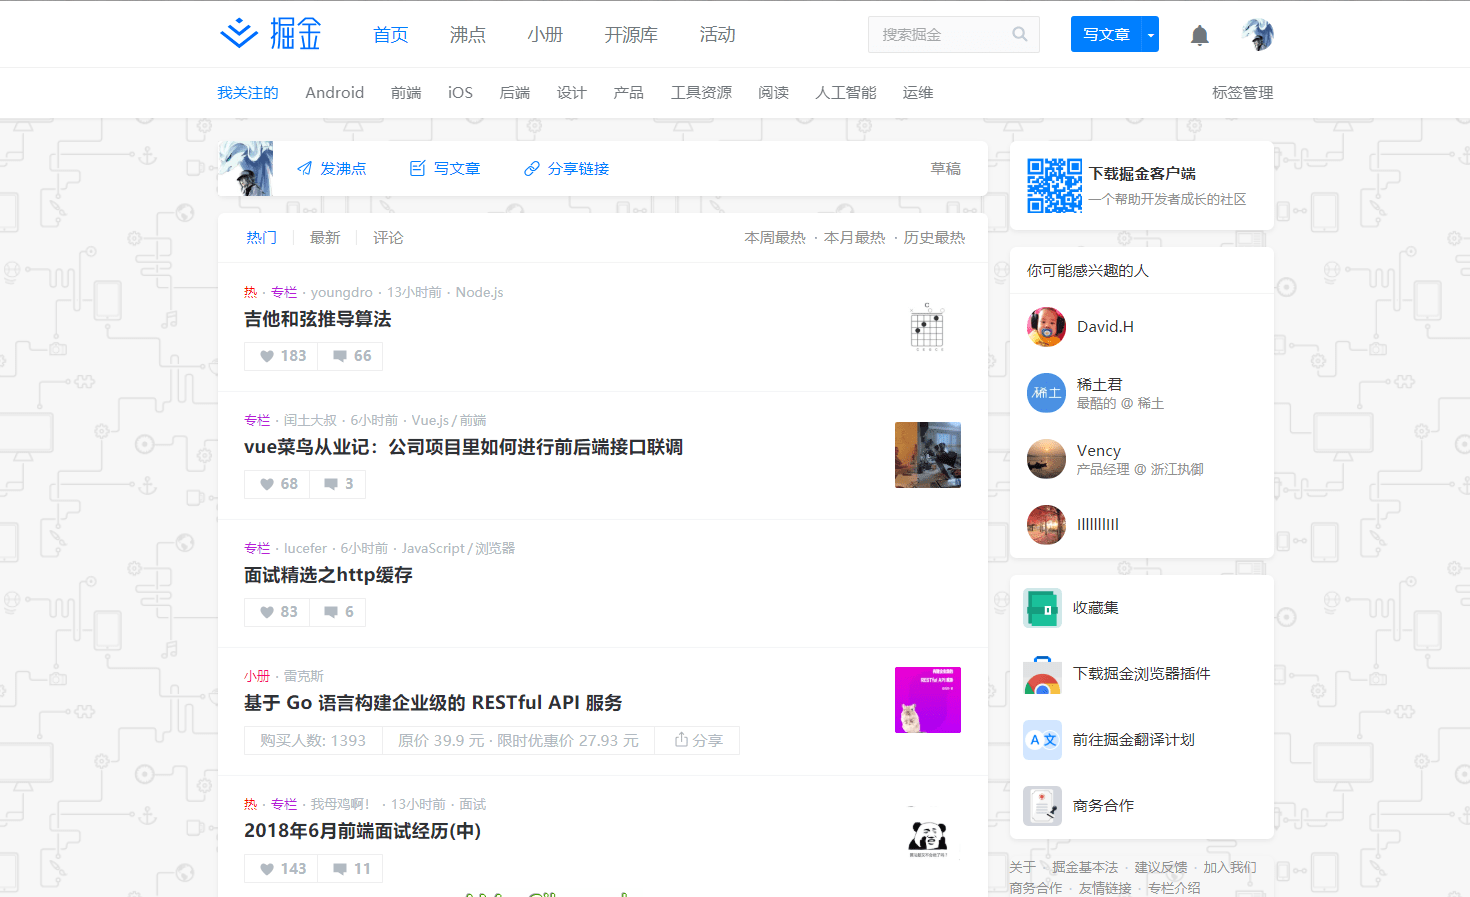This screenshot has width=1470, height=897.
Task: Click the 商务合作 document icon
Action: pyautogui.click(x=1042, y=805)
